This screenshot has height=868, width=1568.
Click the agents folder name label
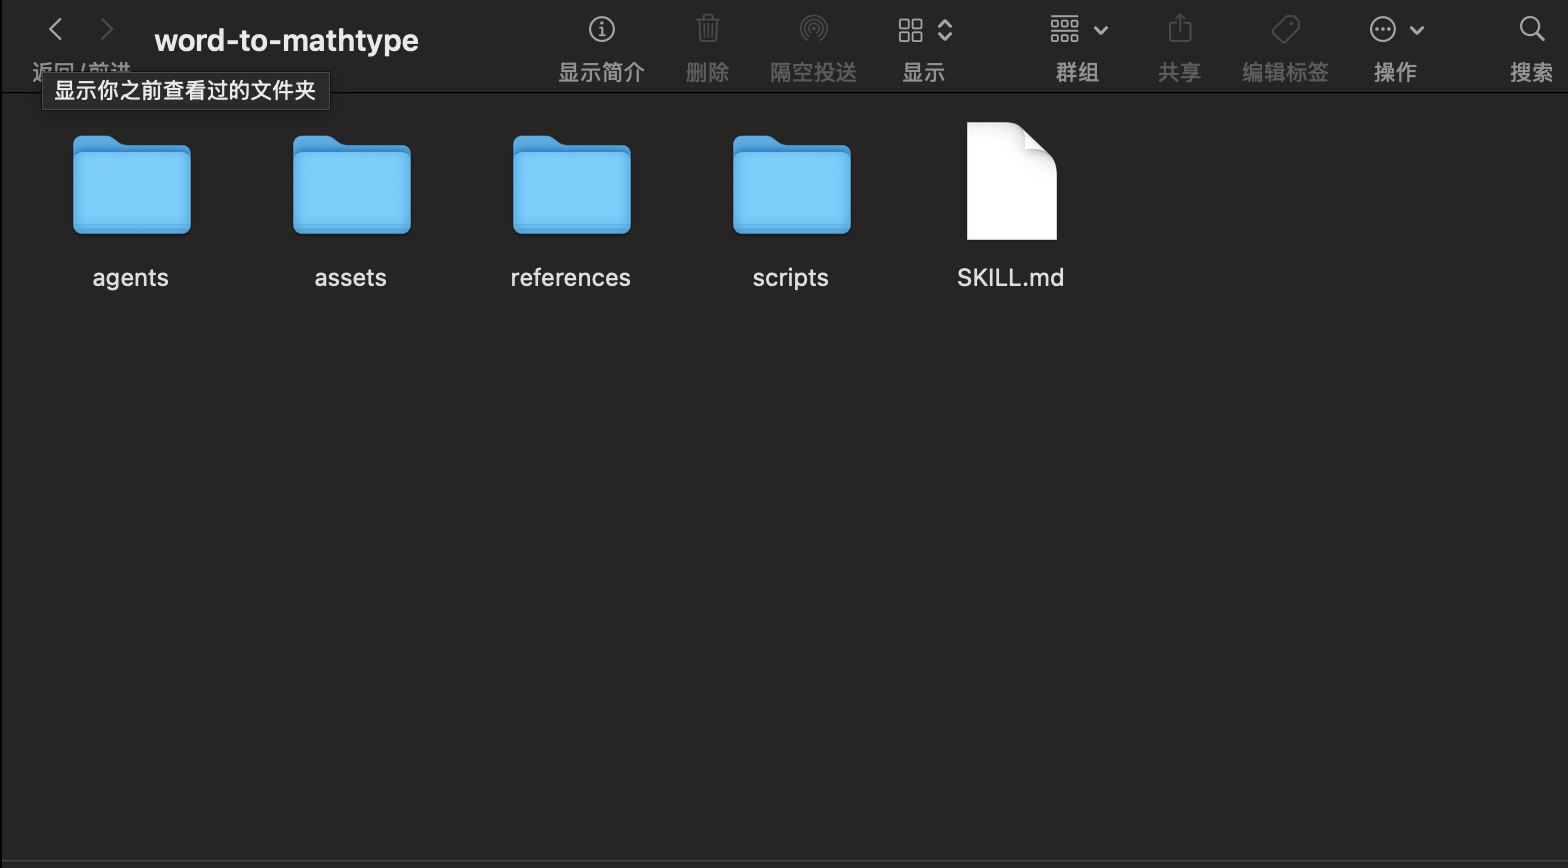[x=131, y=278]
